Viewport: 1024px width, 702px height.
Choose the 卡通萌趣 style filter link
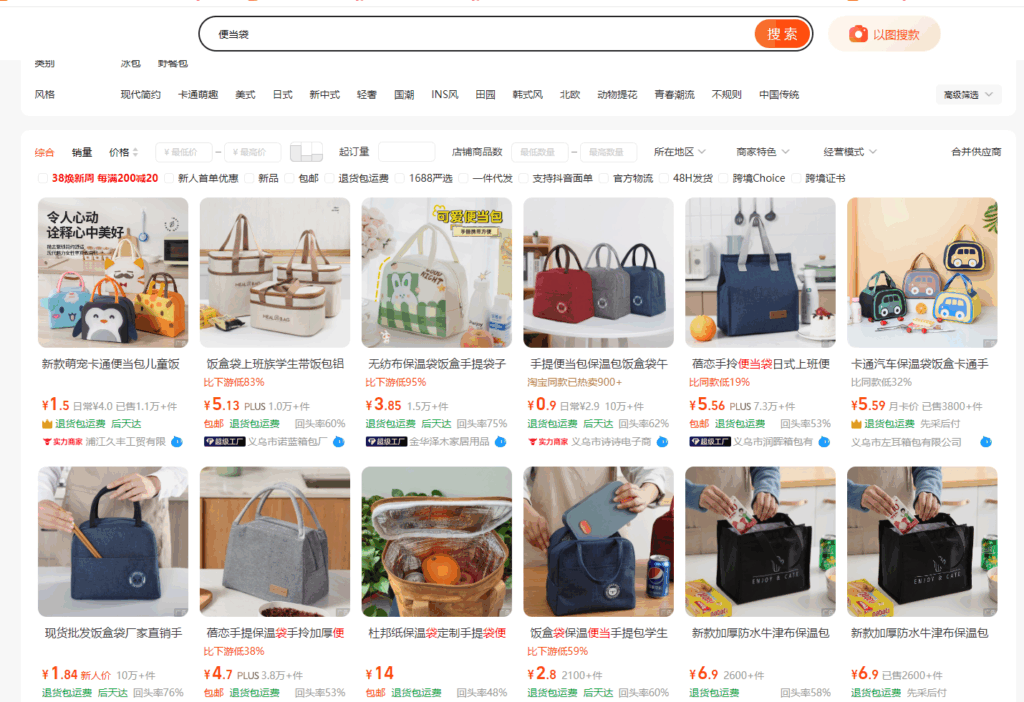[x=198, y=95]
